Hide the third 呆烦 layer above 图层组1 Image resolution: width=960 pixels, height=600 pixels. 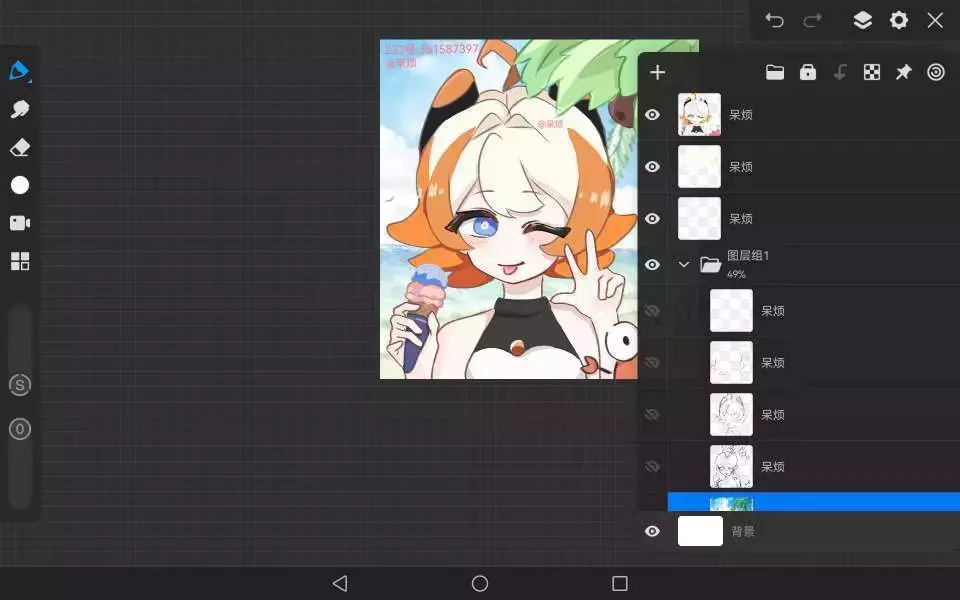pos(653,219)
